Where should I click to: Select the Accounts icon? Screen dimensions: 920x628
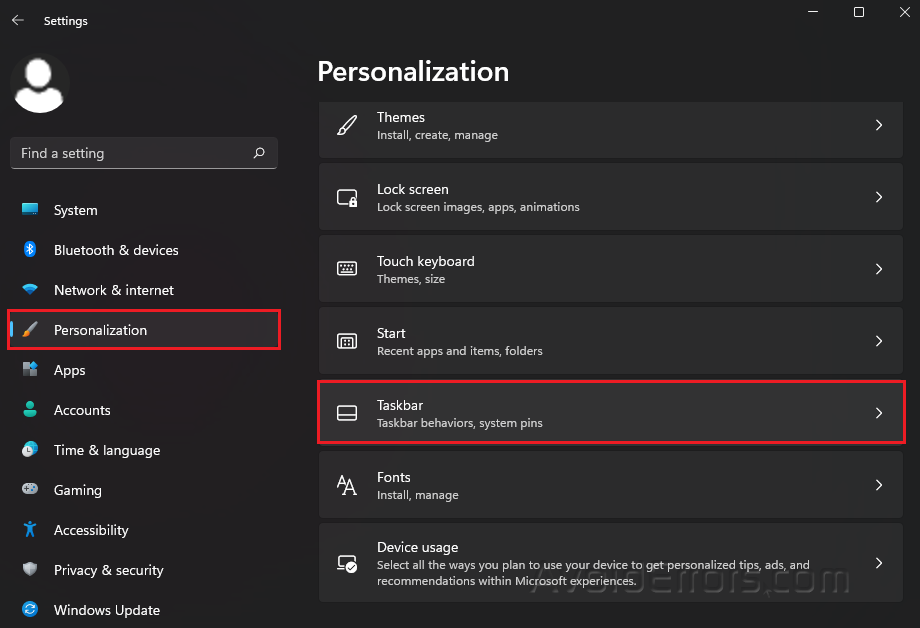28,410
